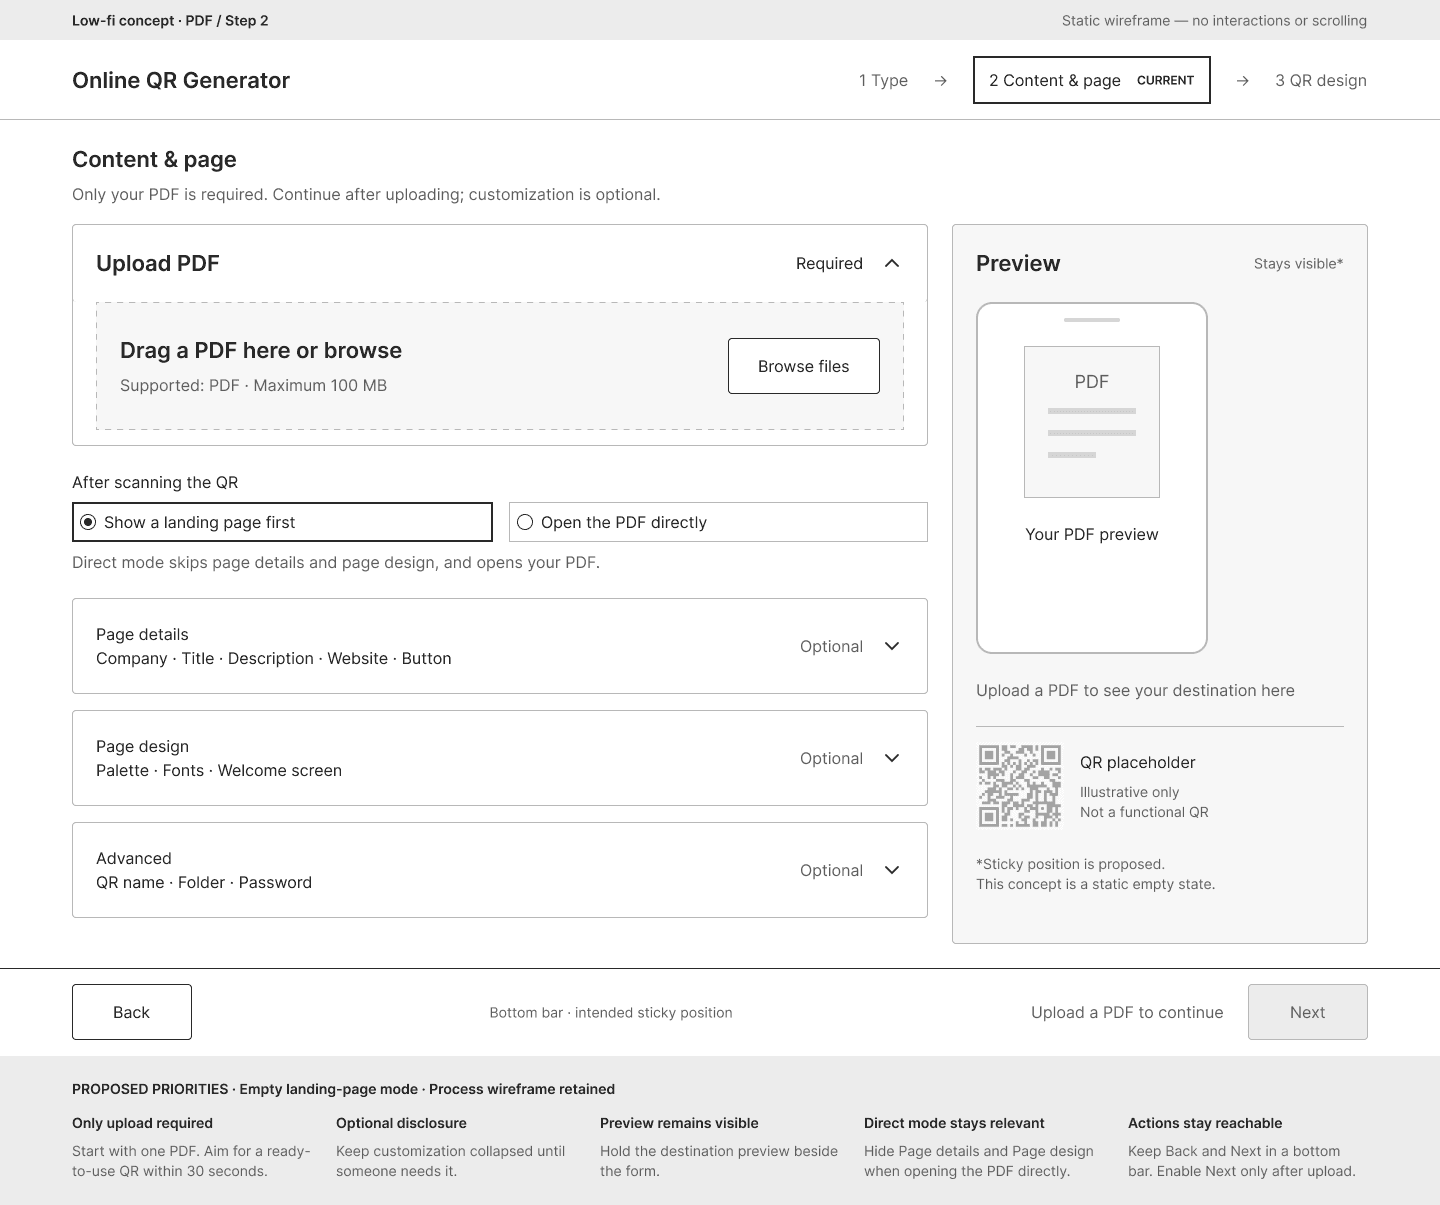Viewport: 1440px width, 1205px height.
Task: Open step 2 Content & page
Action: [1092, 80]
